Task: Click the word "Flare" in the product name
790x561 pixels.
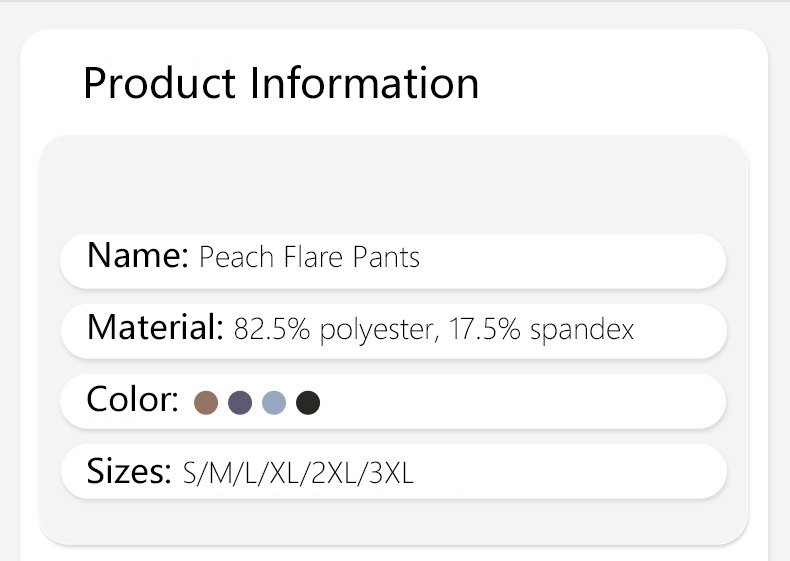Action: click(314, 258)
